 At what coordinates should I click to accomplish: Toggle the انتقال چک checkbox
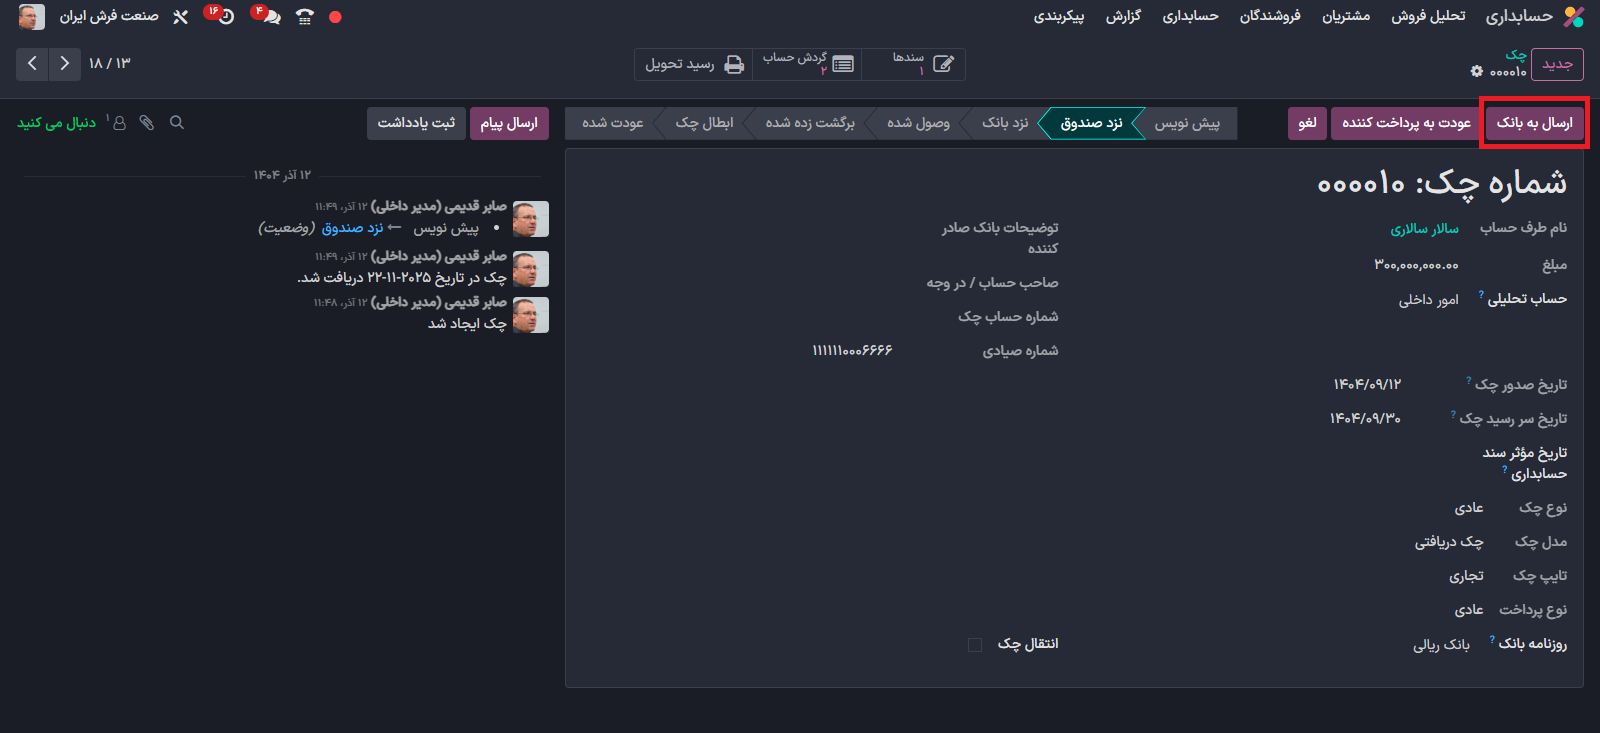975,645
